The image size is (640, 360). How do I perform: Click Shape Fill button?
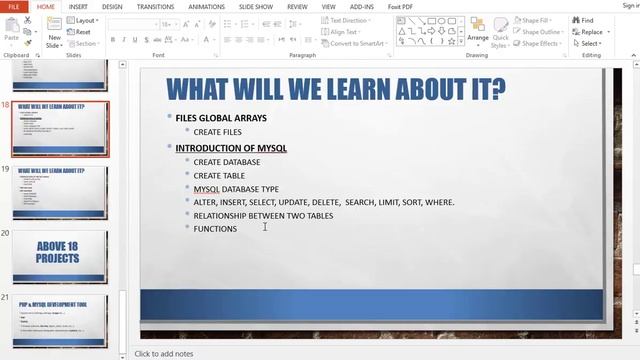point(533,20)
